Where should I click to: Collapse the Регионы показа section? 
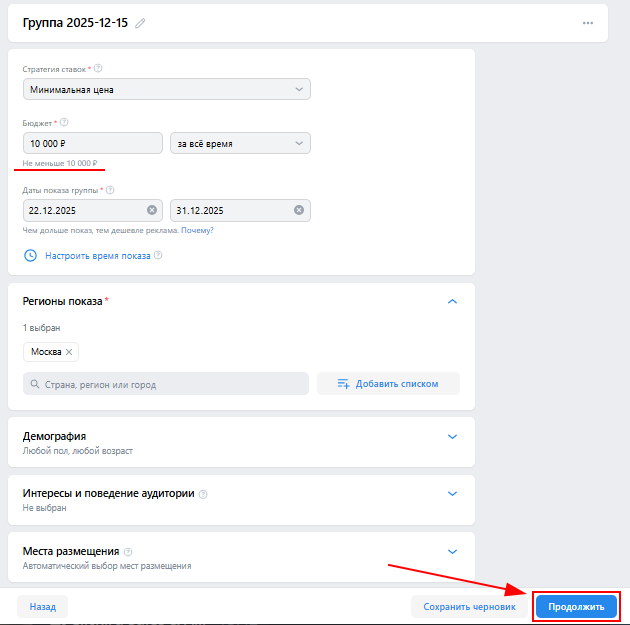452,301
